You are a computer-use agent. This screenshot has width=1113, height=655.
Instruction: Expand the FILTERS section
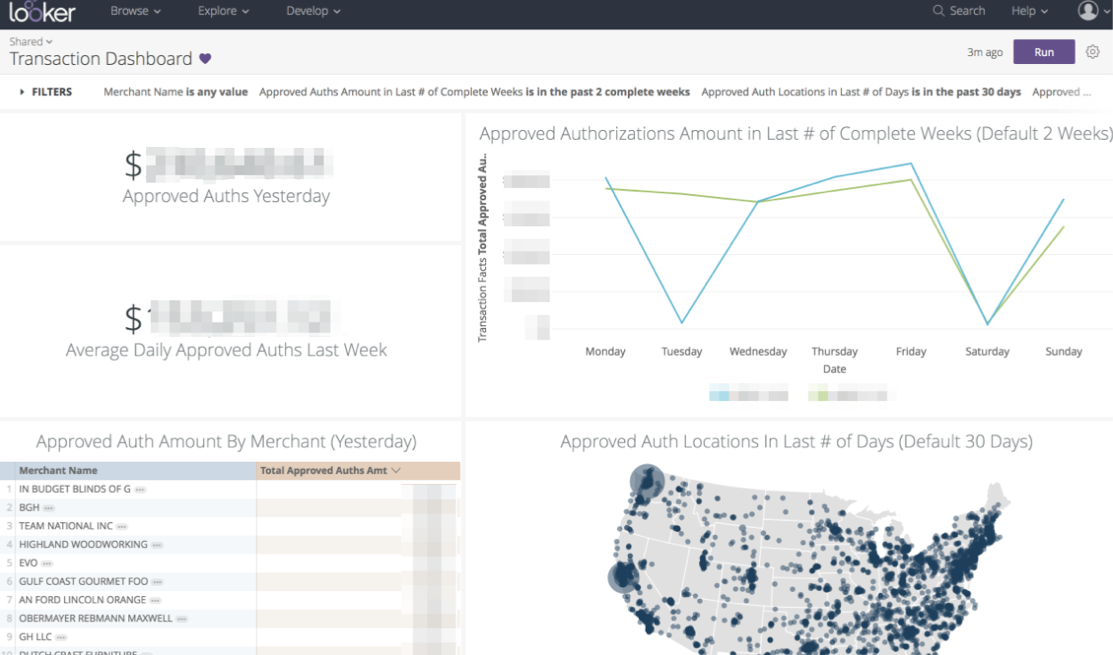pyautogui.click(x=46, y=92)
